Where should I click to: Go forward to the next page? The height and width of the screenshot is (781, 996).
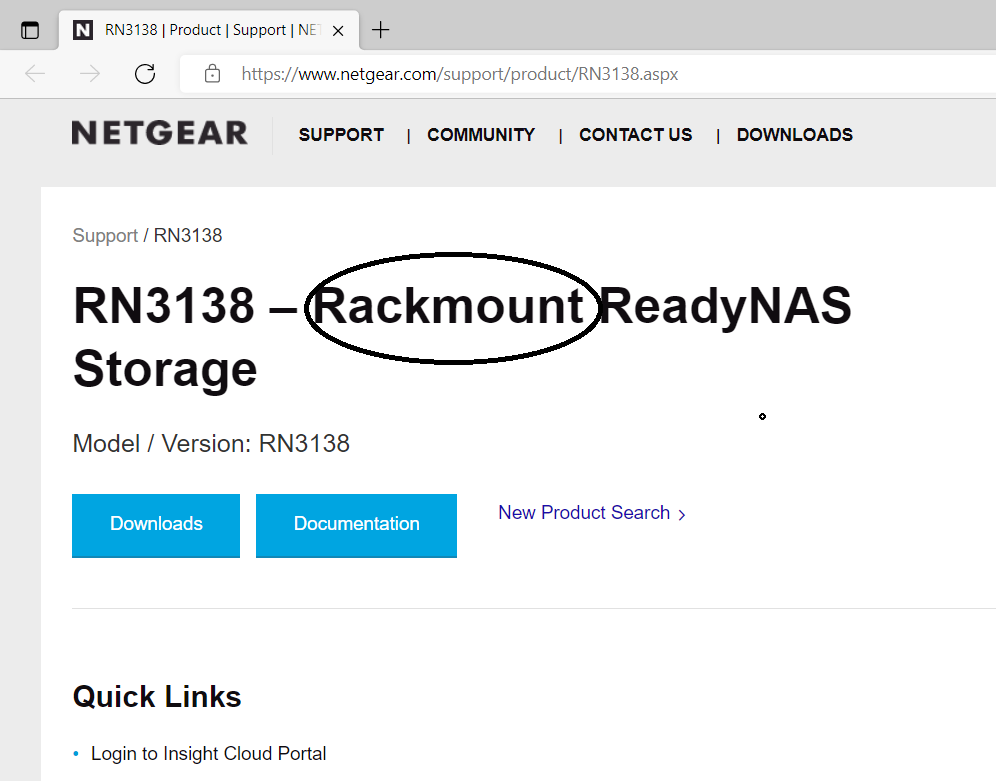pos(90,74)
